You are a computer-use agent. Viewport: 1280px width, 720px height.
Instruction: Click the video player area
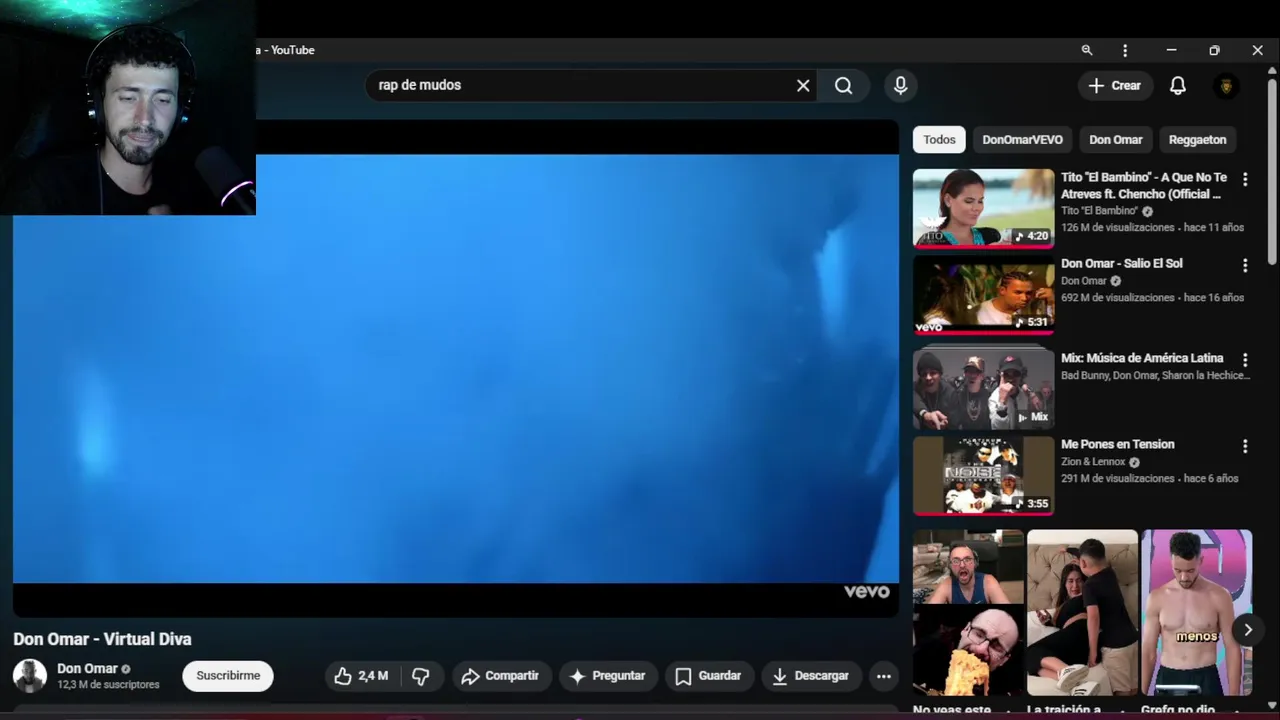pos(456,368)
